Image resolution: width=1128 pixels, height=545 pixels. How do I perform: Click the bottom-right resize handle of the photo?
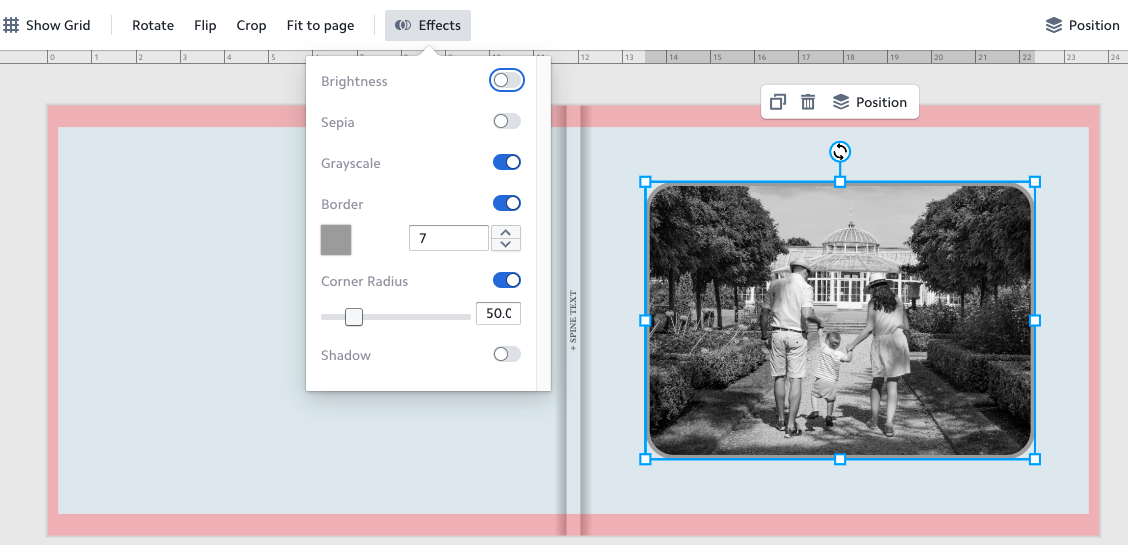click(x=1035, y=459)
